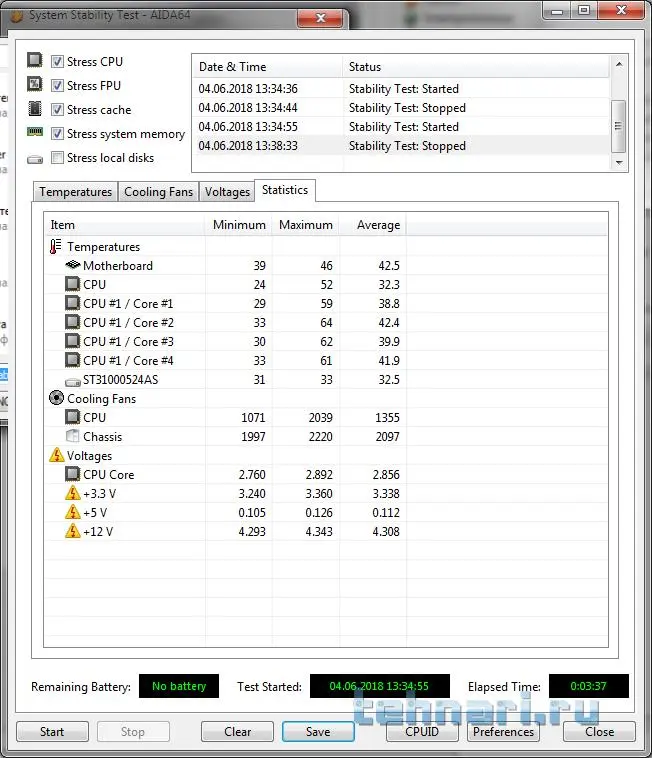652x758 pixels.
Task: Select the log entry at 13:34:44
Action: coord(401,107)
